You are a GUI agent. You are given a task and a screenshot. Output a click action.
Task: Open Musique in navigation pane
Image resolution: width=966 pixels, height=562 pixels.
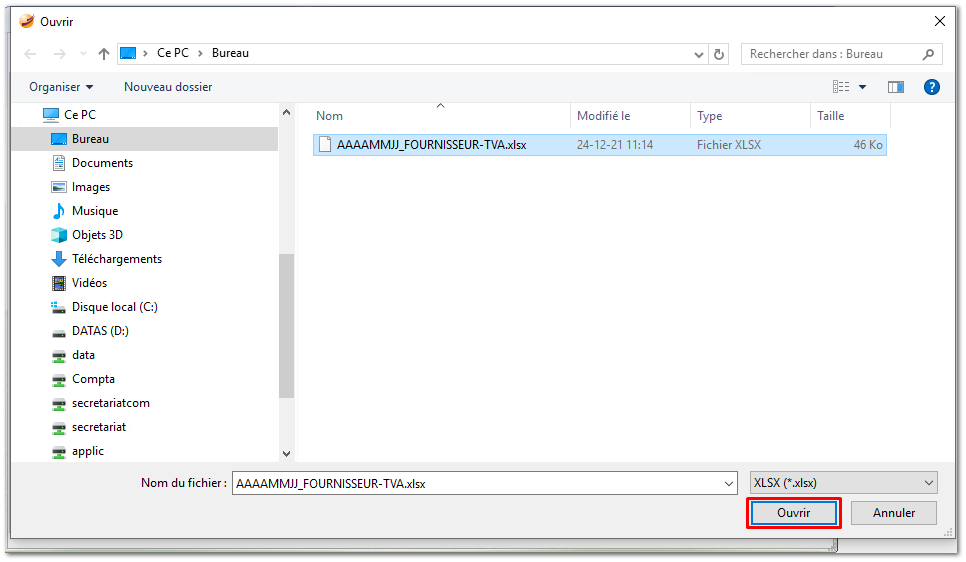tap(95, 211)
